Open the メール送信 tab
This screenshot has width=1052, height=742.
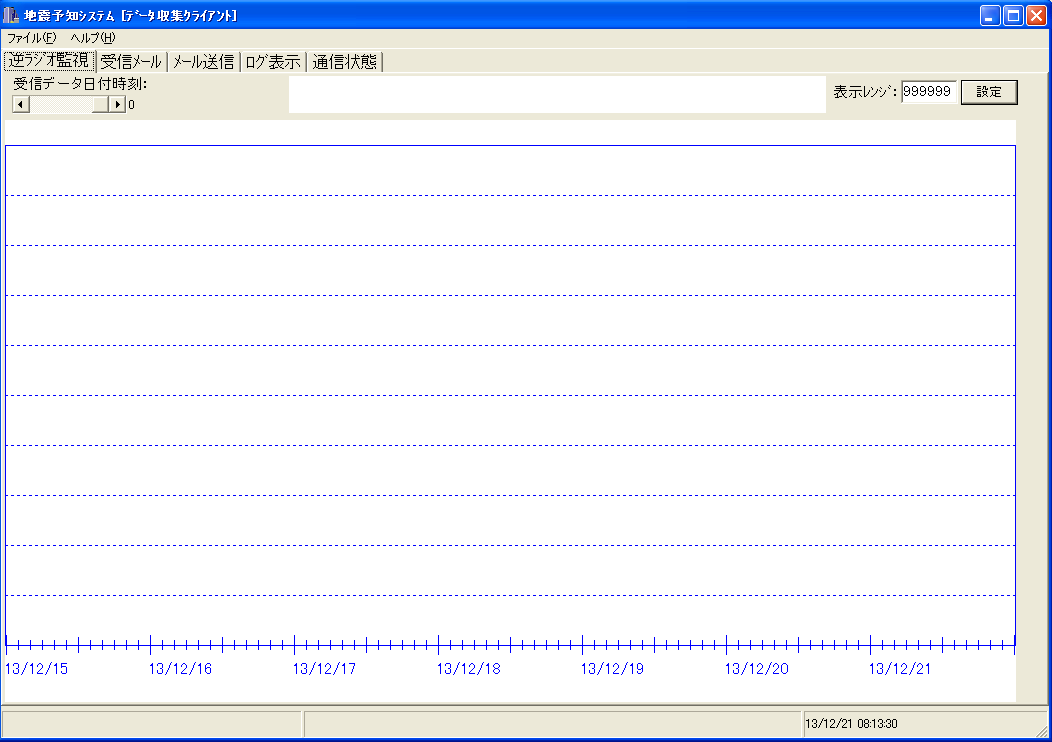(x=203, y=62)
